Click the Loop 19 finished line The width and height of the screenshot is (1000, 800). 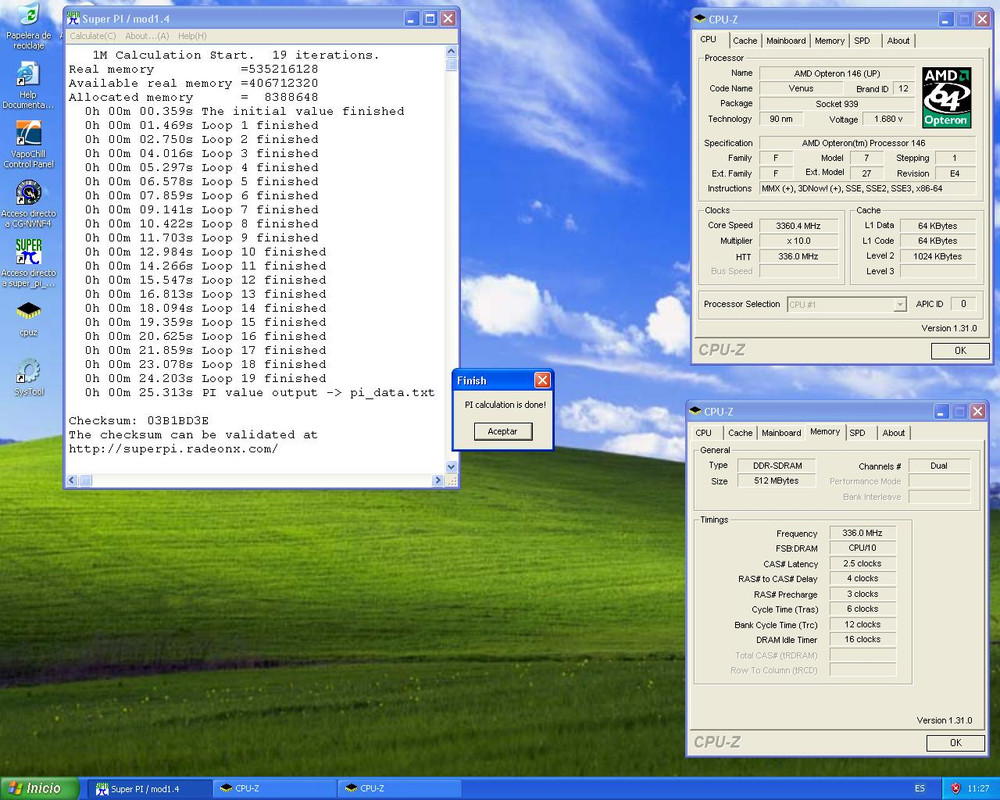[205, 378]
